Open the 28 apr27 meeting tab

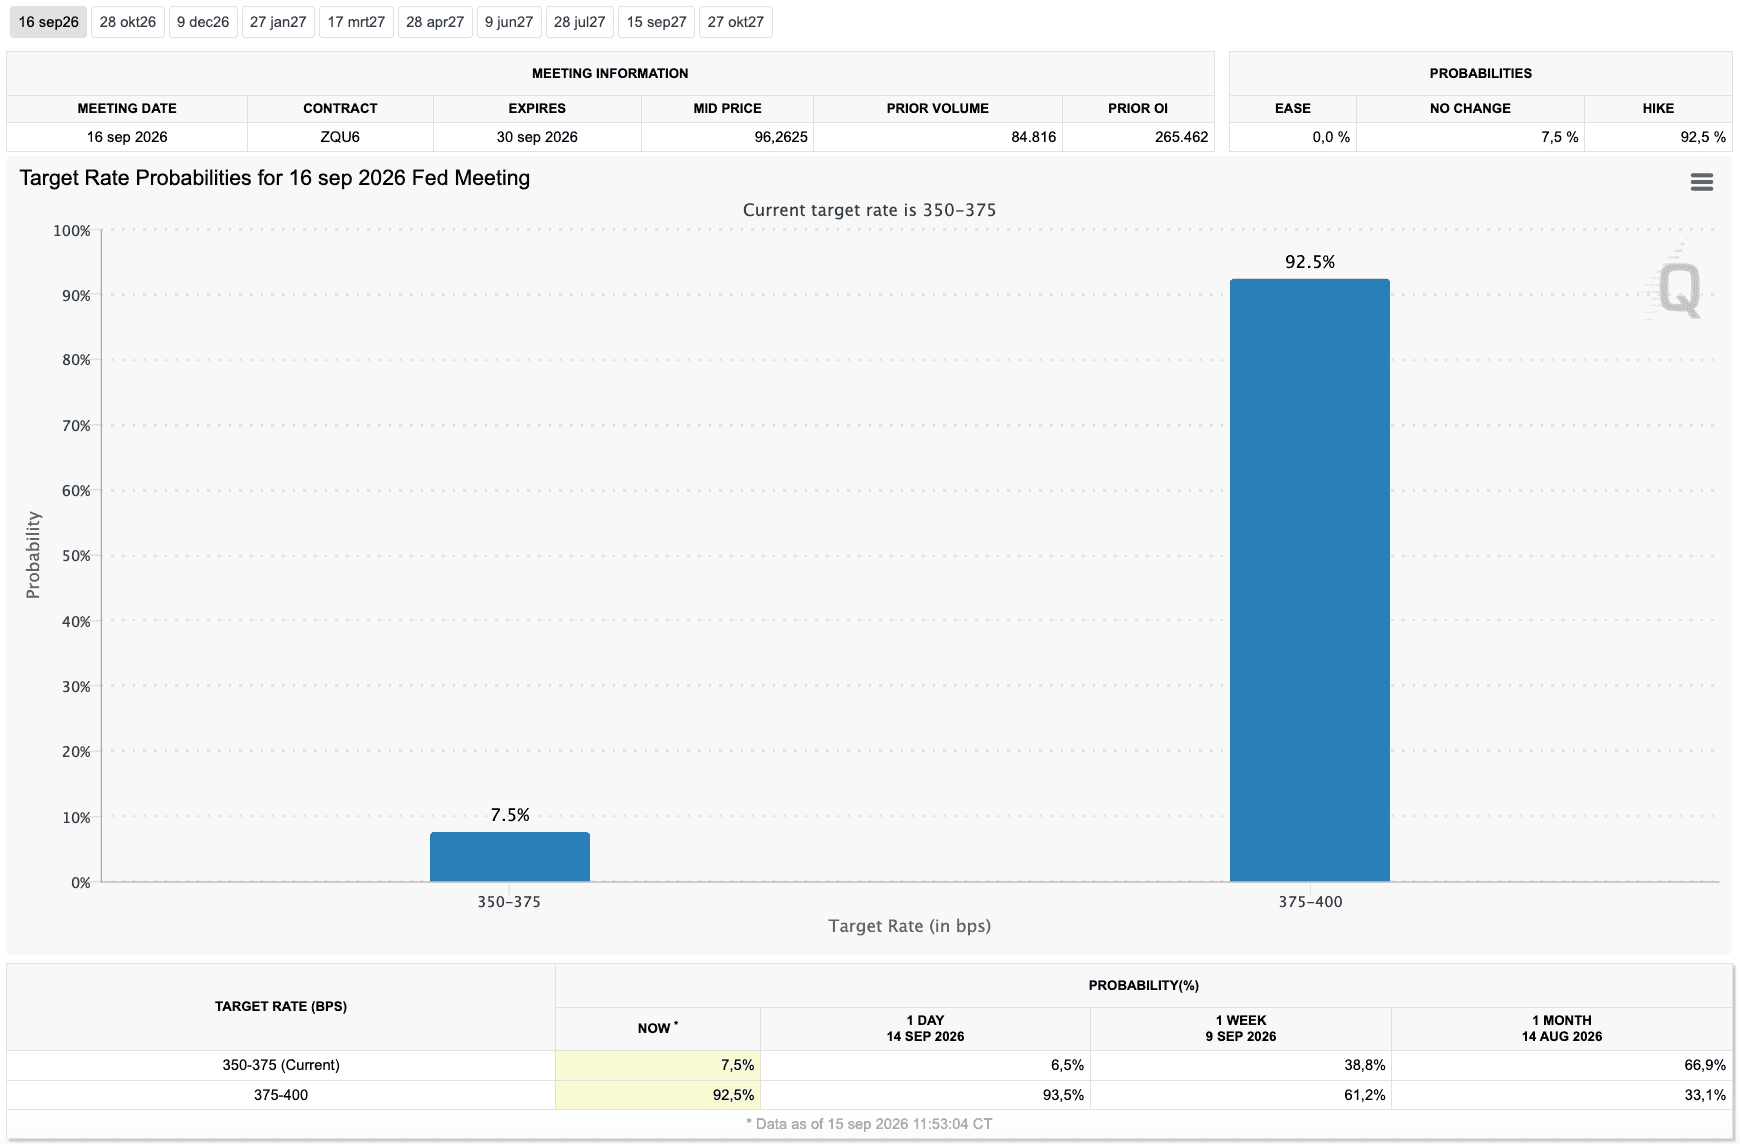[x=435, y=22]
